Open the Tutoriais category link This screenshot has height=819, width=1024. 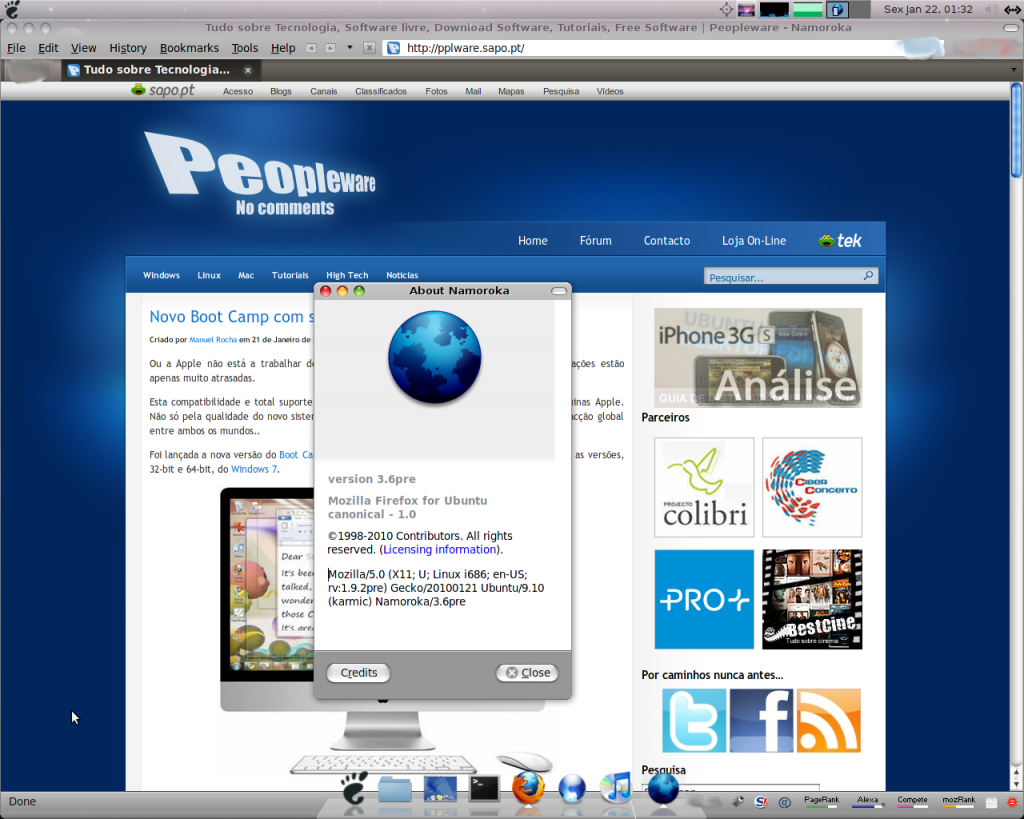click(290, 275)
